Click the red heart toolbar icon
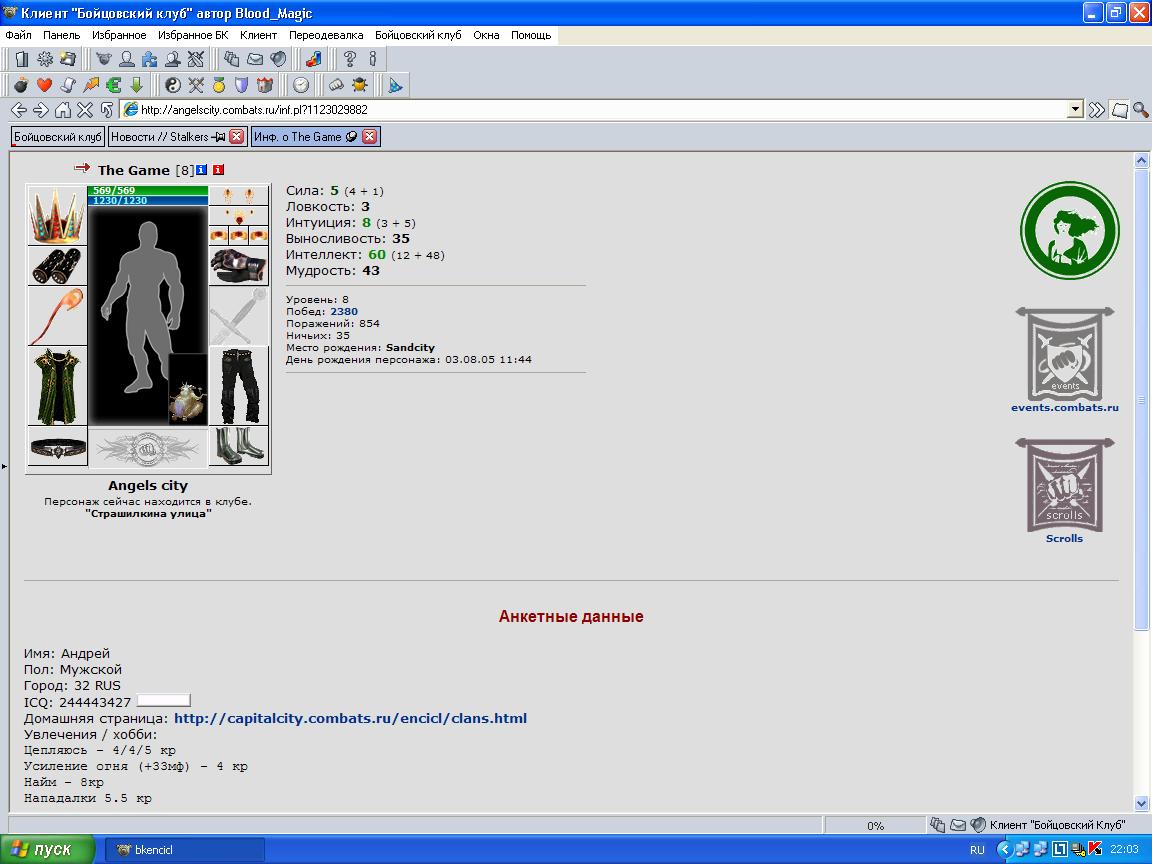Screen dimensions: 1152x864 click(x=44, y=85)
